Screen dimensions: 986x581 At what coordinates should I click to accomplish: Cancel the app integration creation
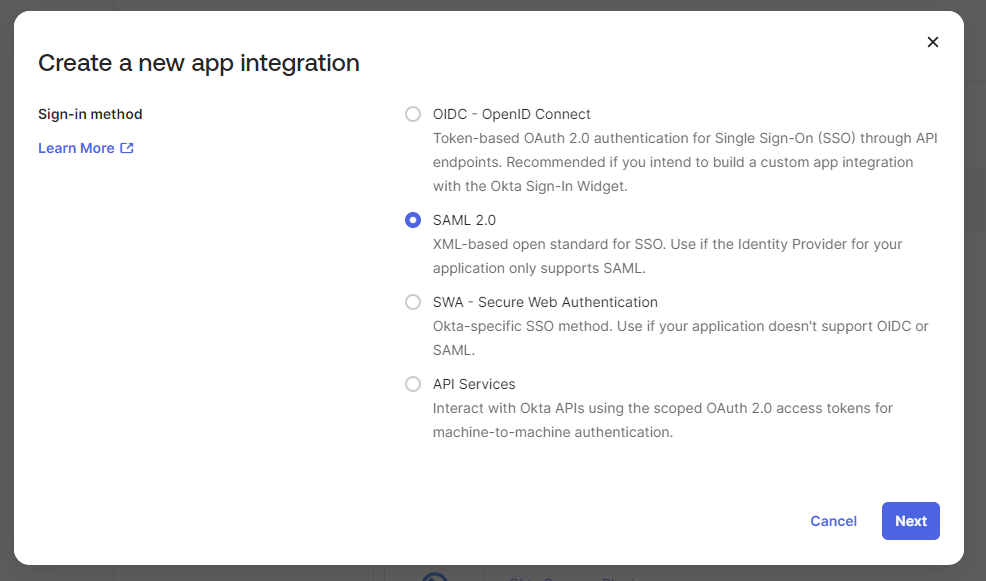point(833,521)
